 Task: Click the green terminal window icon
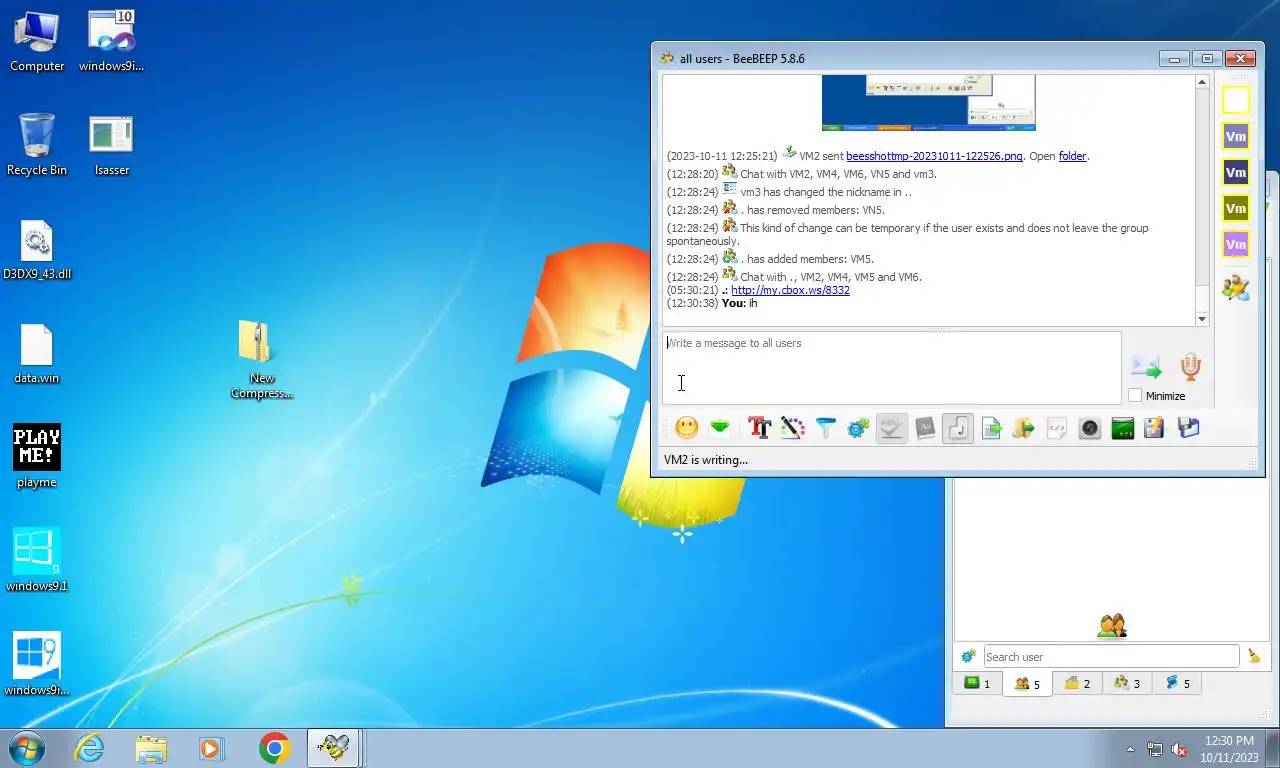pyautogui.click(x=1122, y=428)
